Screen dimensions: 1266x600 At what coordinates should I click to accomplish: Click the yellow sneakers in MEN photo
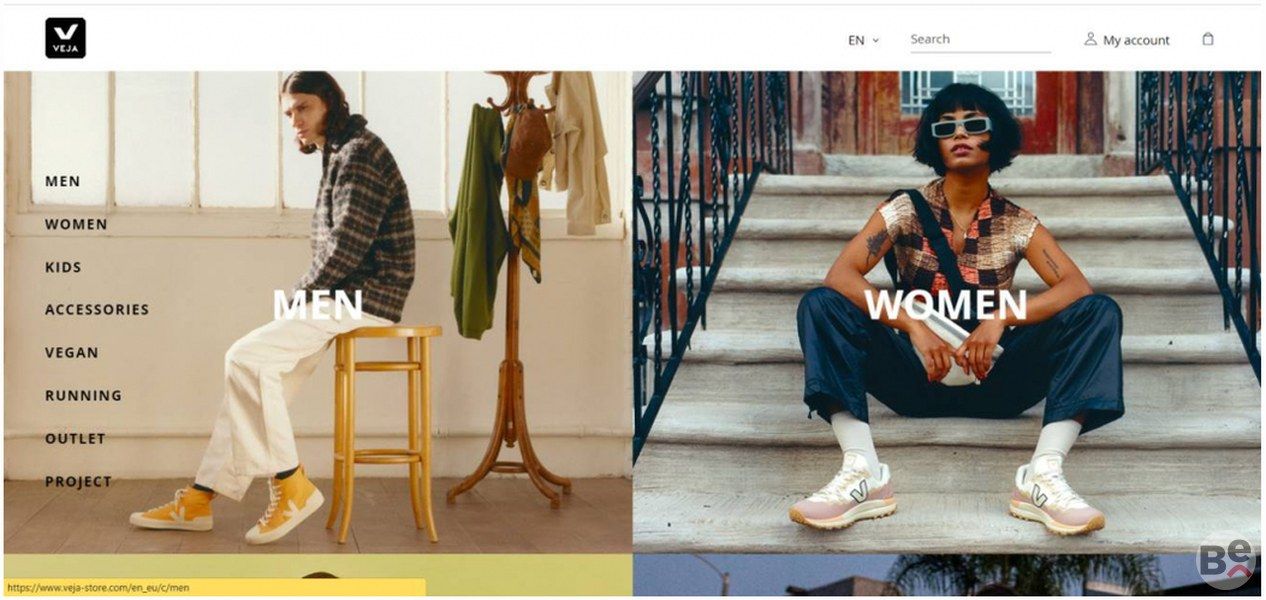pyautogui.click(x=228, y=506)
